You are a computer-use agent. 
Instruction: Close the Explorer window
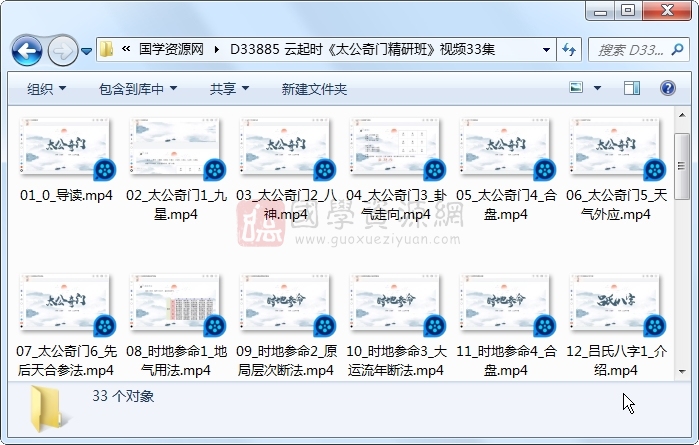point(667,11)
